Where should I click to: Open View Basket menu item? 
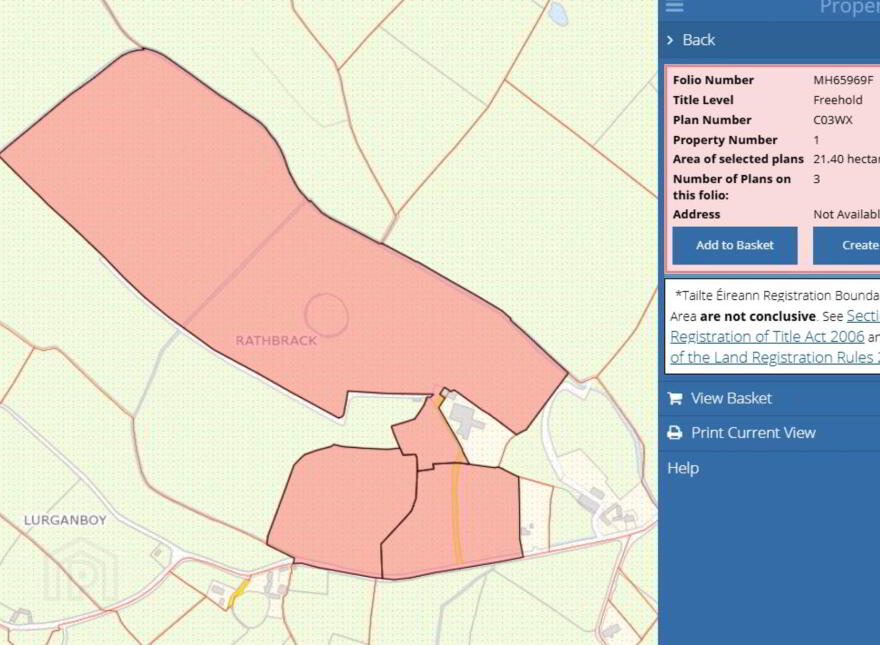731,399
